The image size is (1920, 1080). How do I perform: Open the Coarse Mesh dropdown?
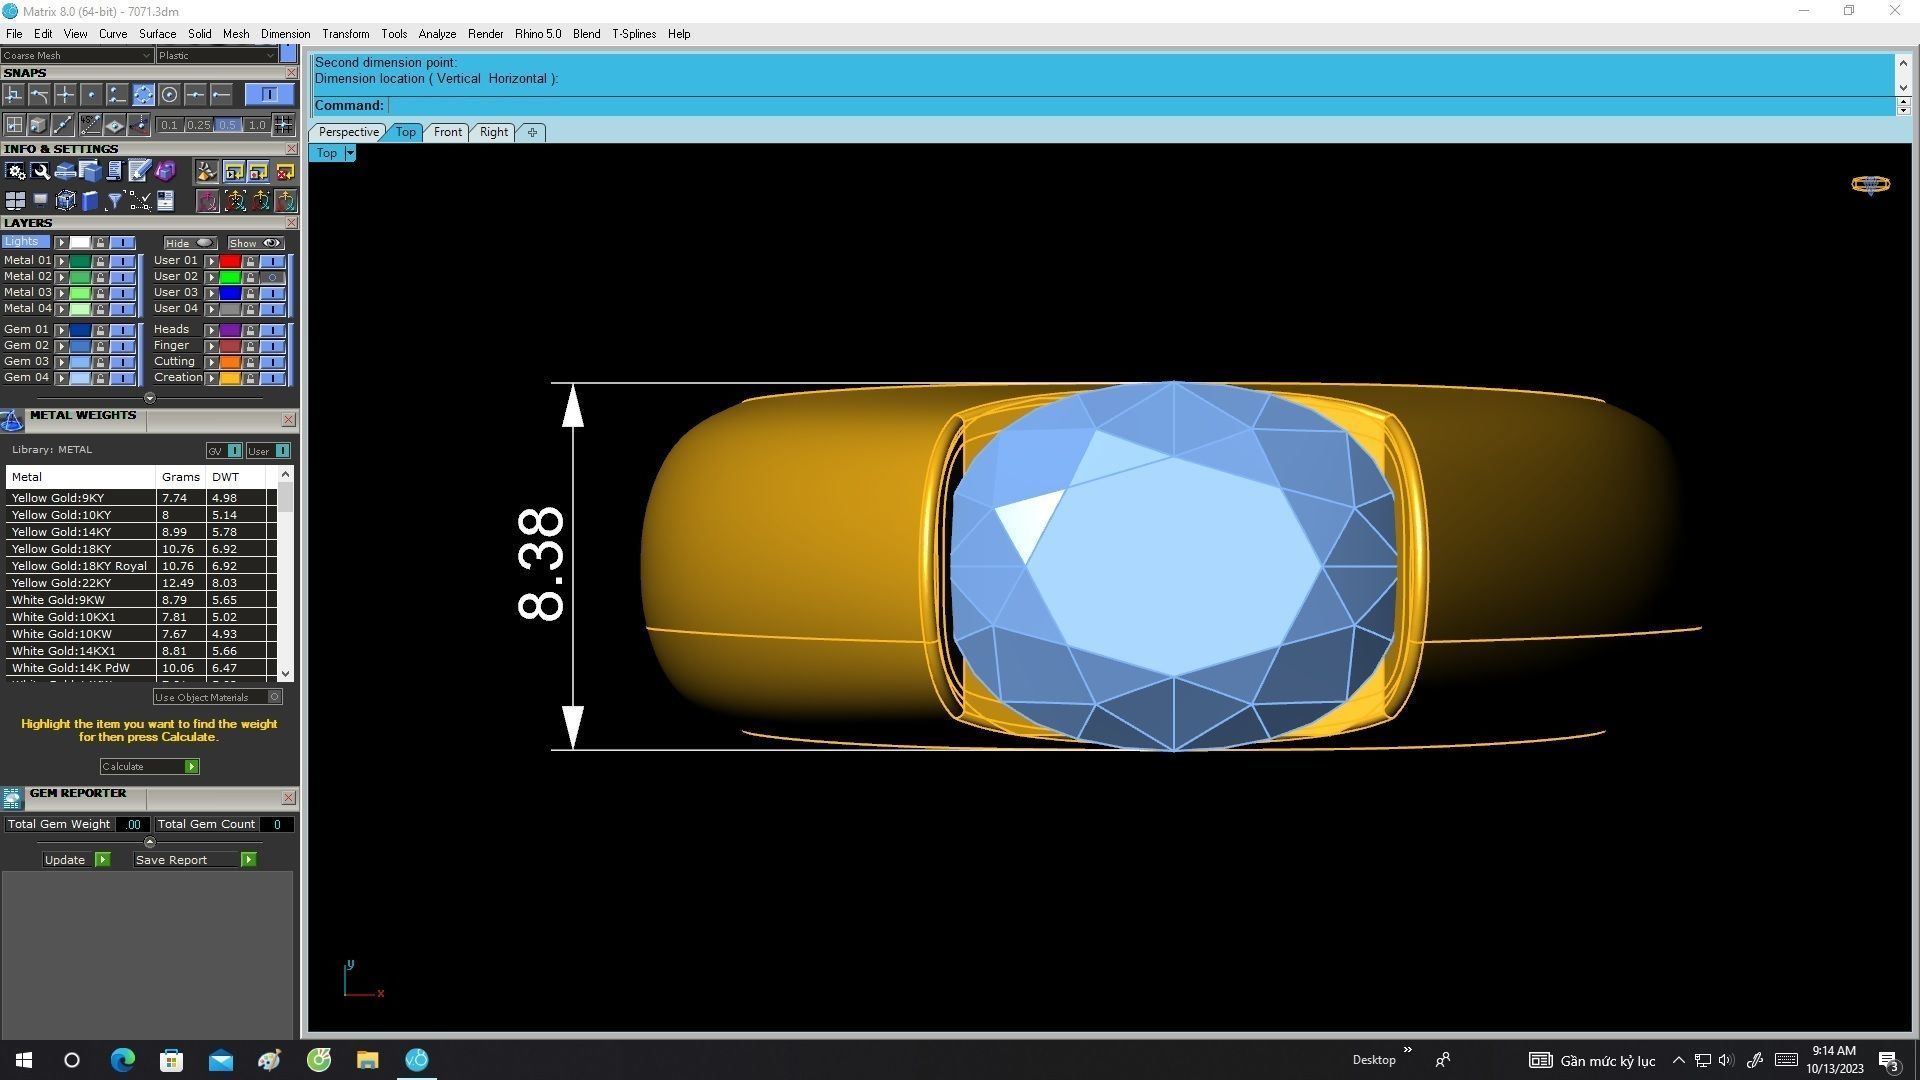[76, 56]
